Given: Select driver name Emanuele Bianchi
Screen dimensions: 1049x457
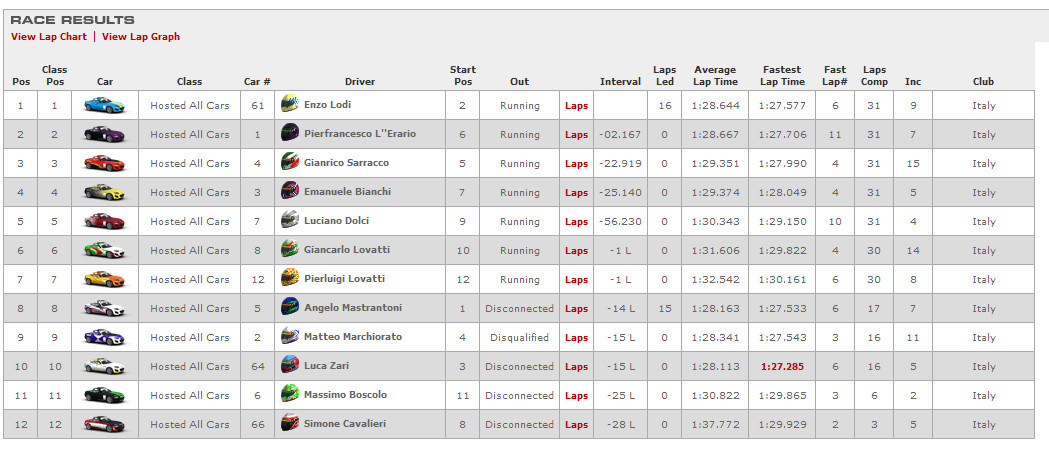Looking at the screenshot, I should pyautogui.click(x=347, y=191).
